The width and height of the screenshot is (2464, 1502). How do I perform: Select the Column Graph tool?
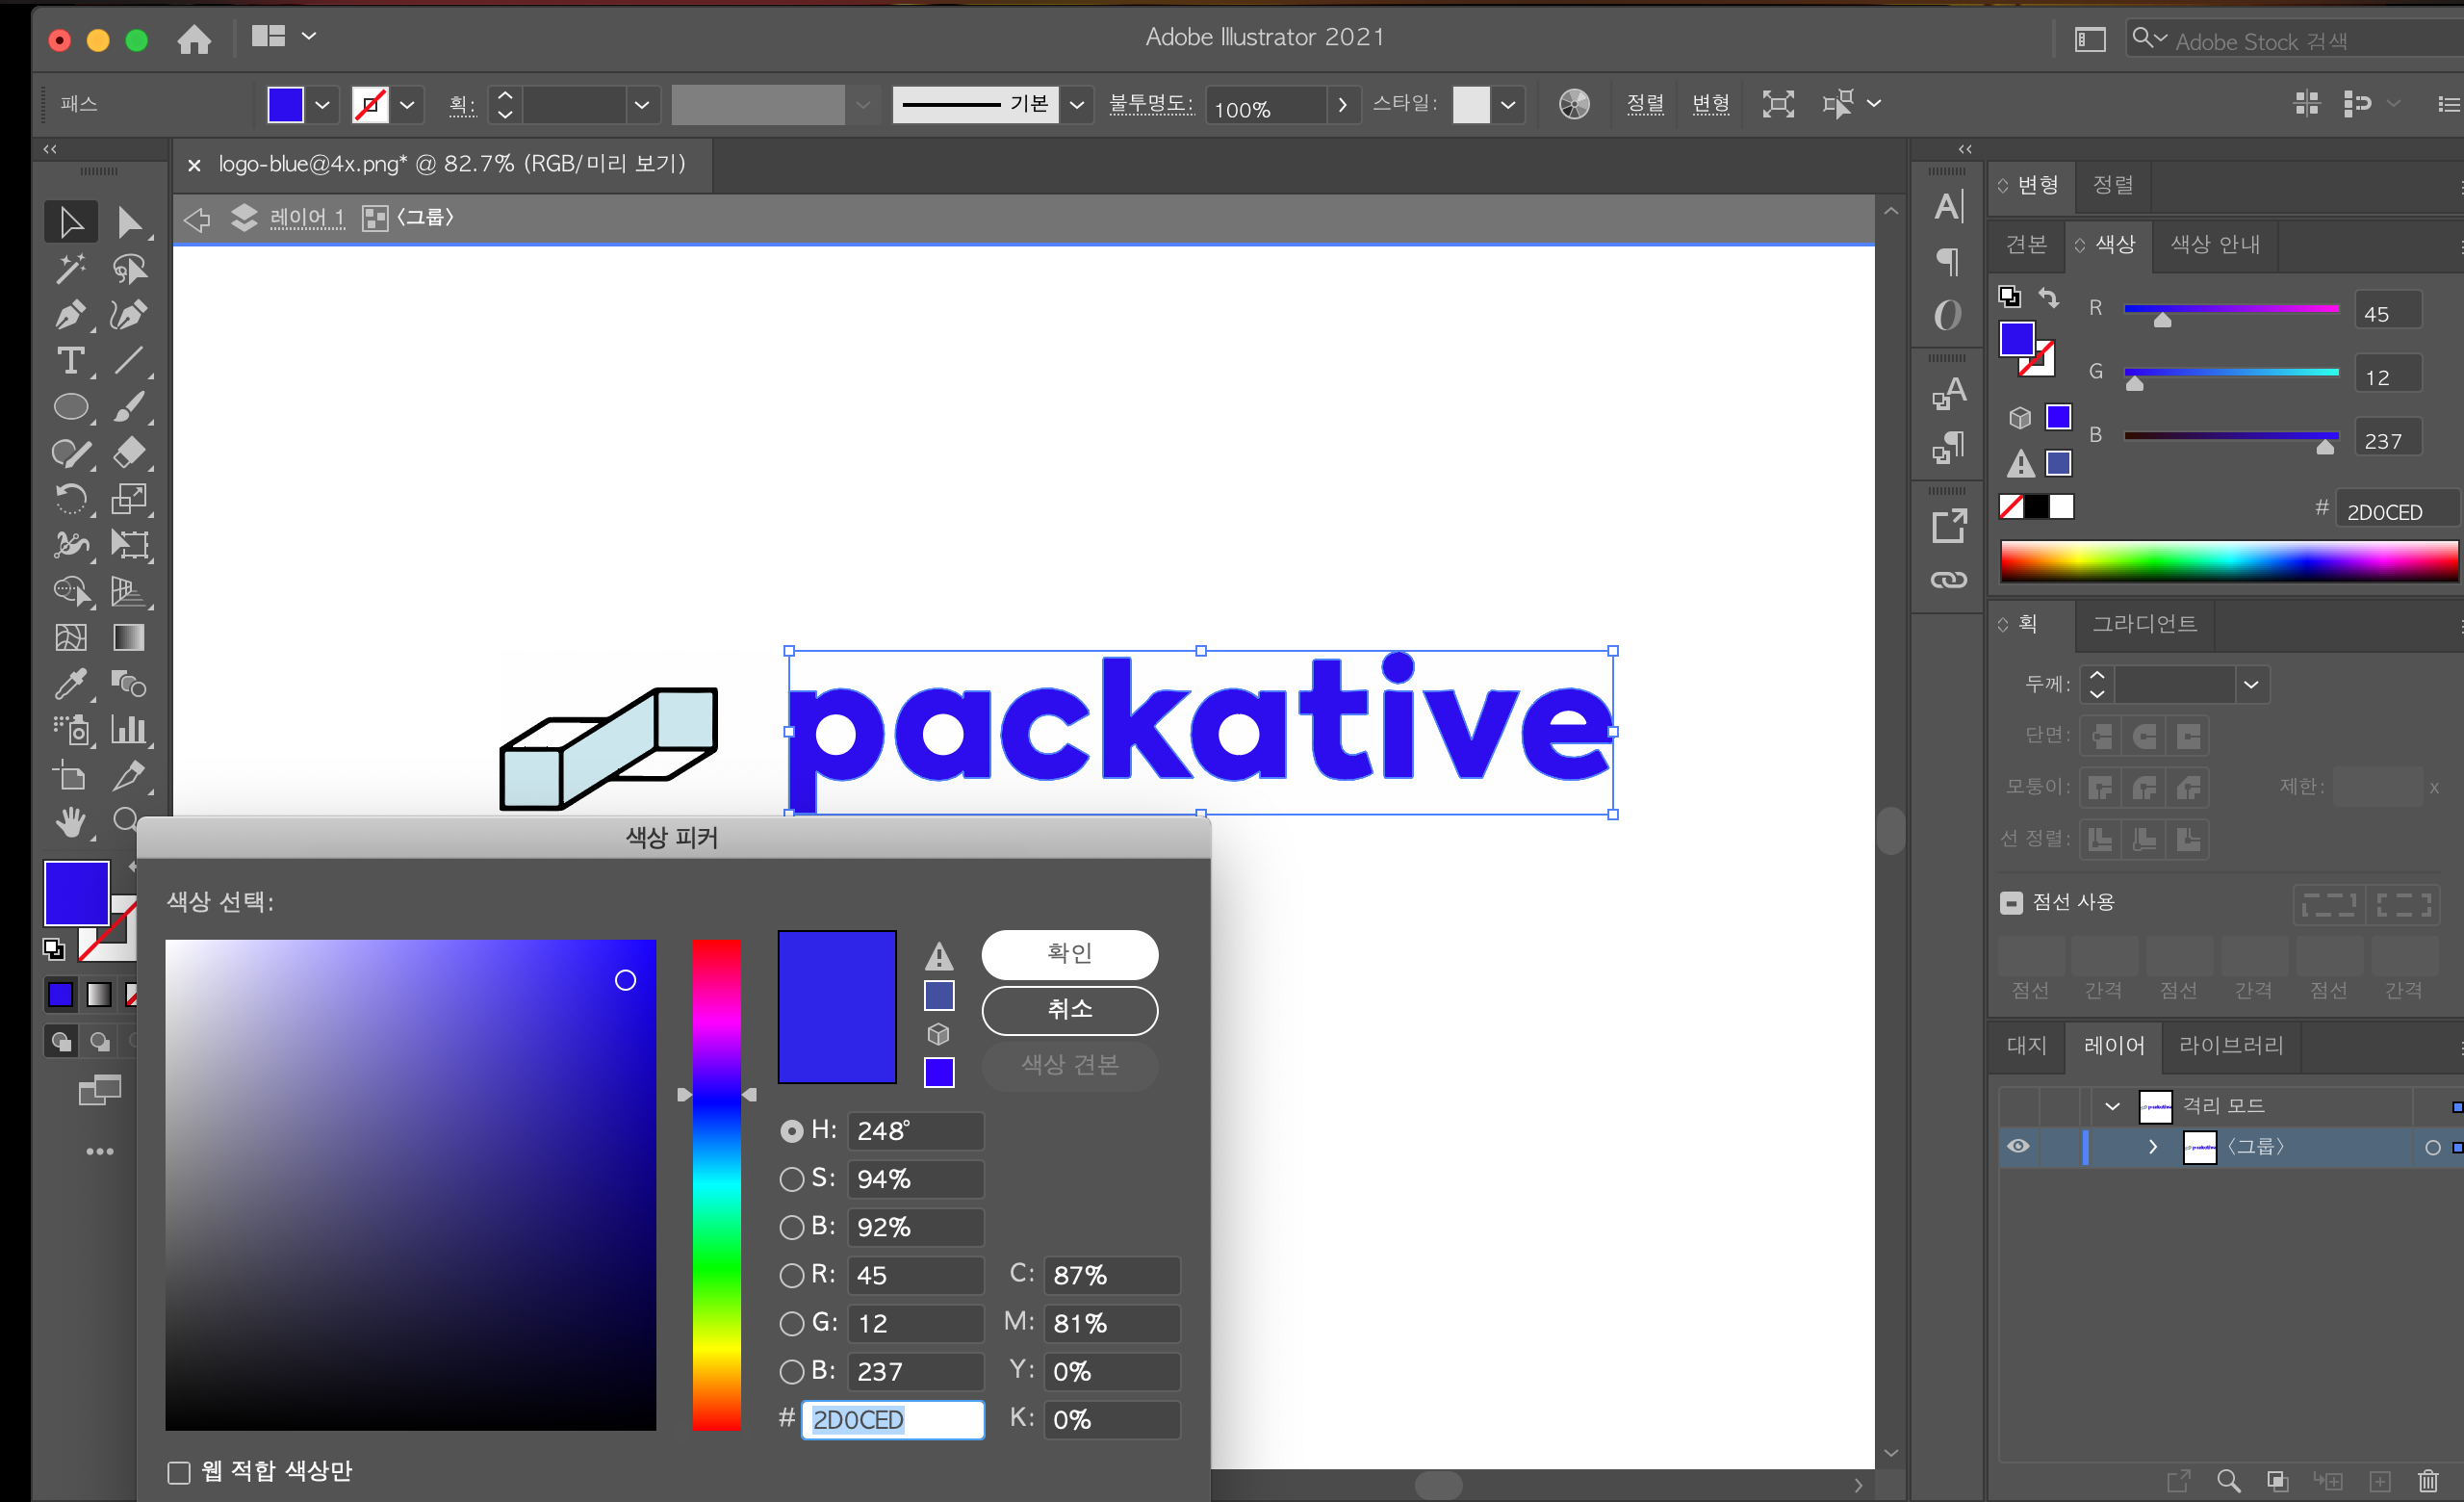tap(129, 730)
